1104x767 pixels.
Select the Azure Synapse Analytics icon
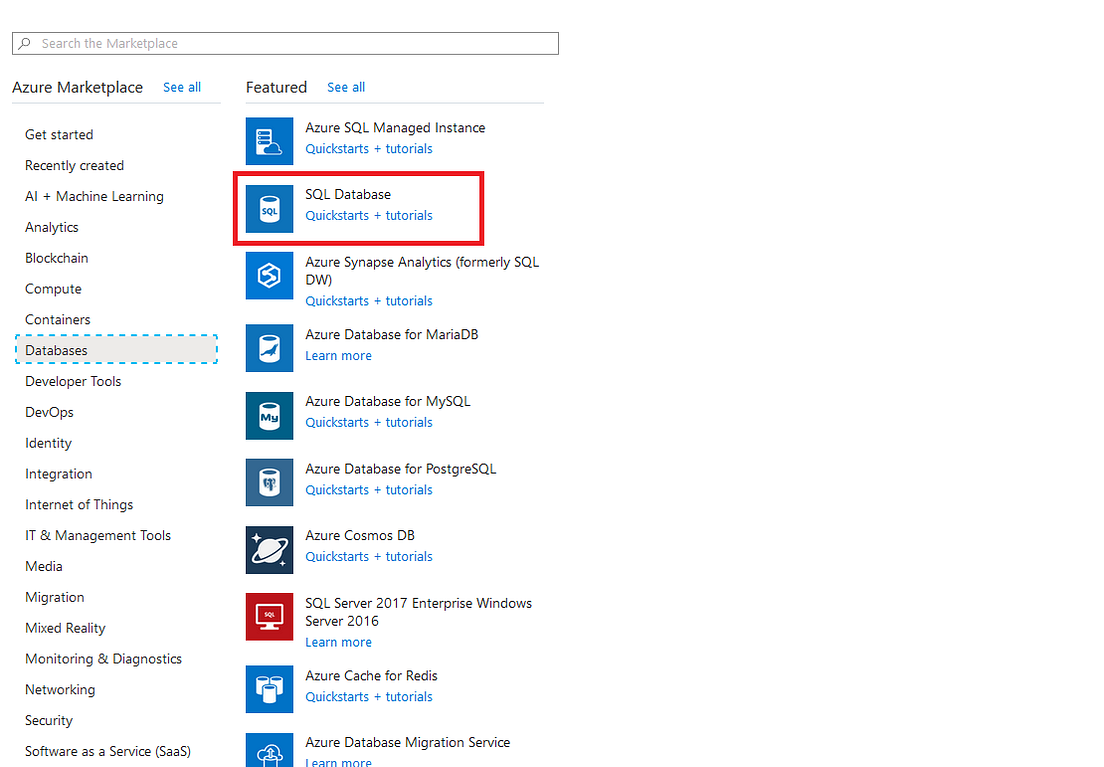point(269,275)
